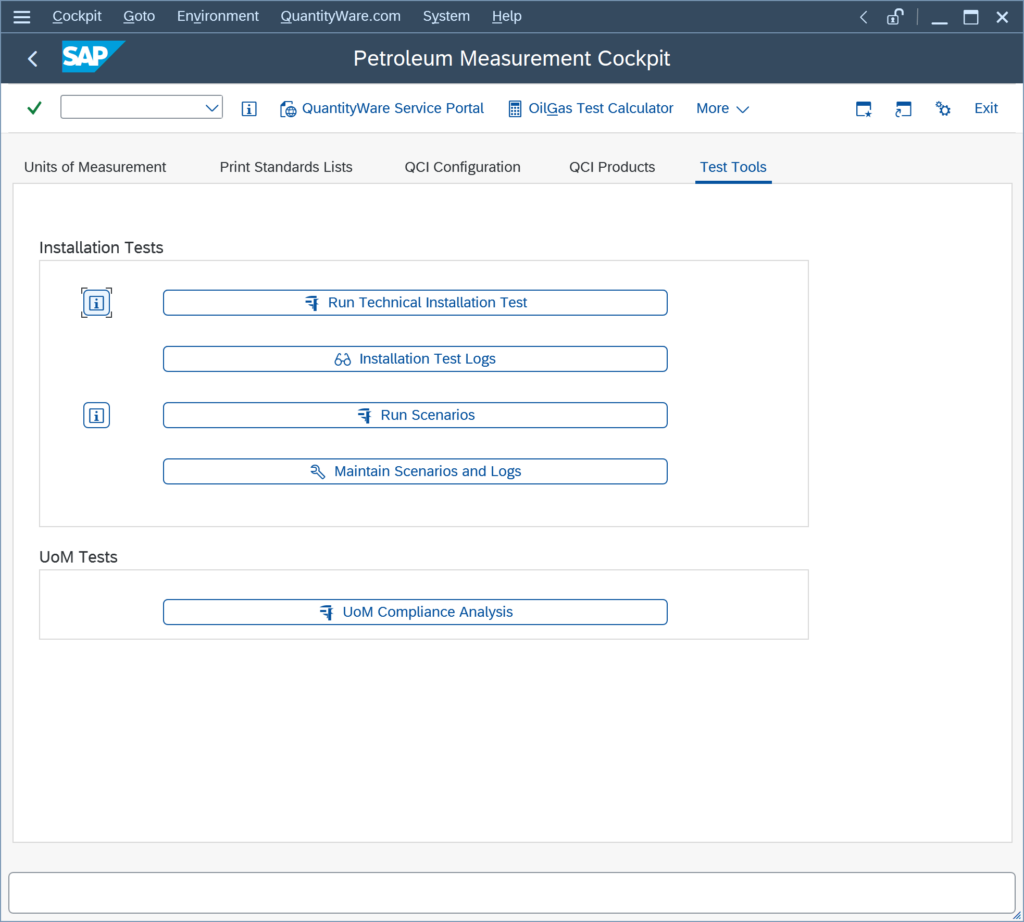Click the calculator icon of OilGas Test Calculator
Screen dimensions: 1024x922
pos(515,109)
